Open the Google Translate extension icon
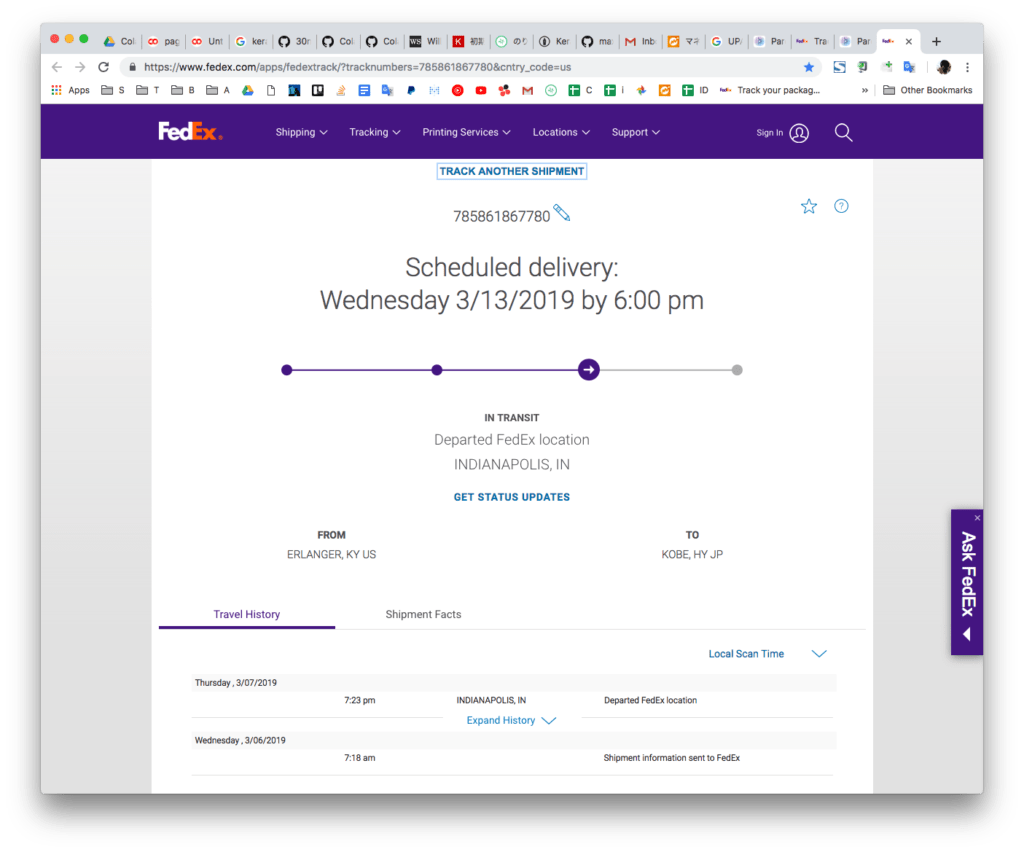The height and width of the screenshot is (852, 1024). point(909,67)
